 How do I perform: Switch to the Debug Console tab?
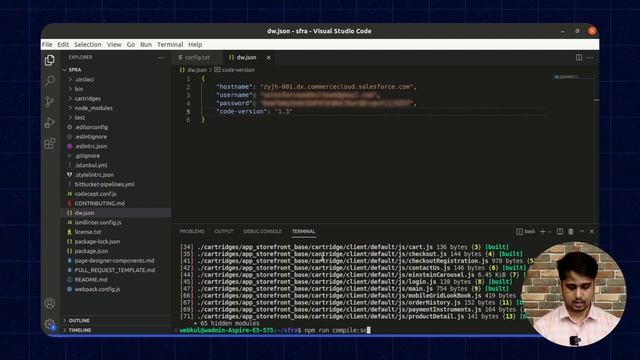pyautogui.click(x=262, y=231)
